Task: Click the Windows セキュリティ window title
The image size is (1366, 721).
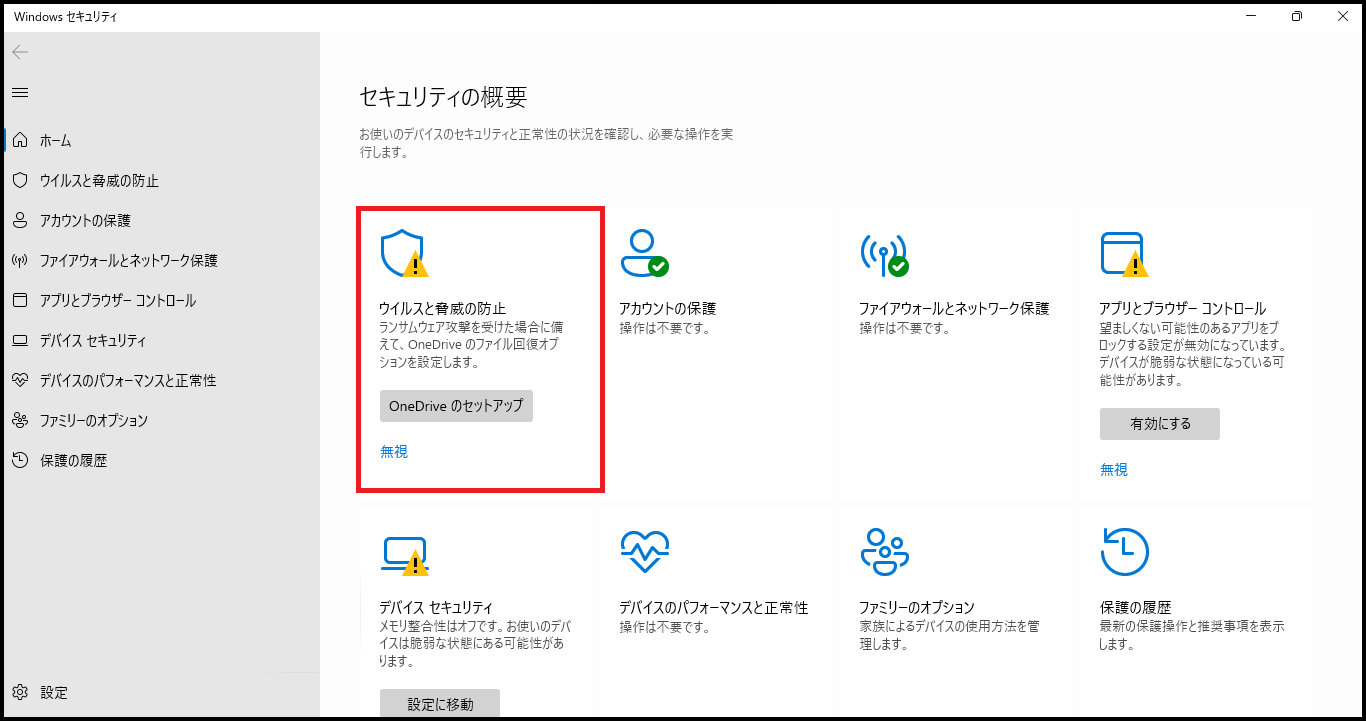Action: 64,17
